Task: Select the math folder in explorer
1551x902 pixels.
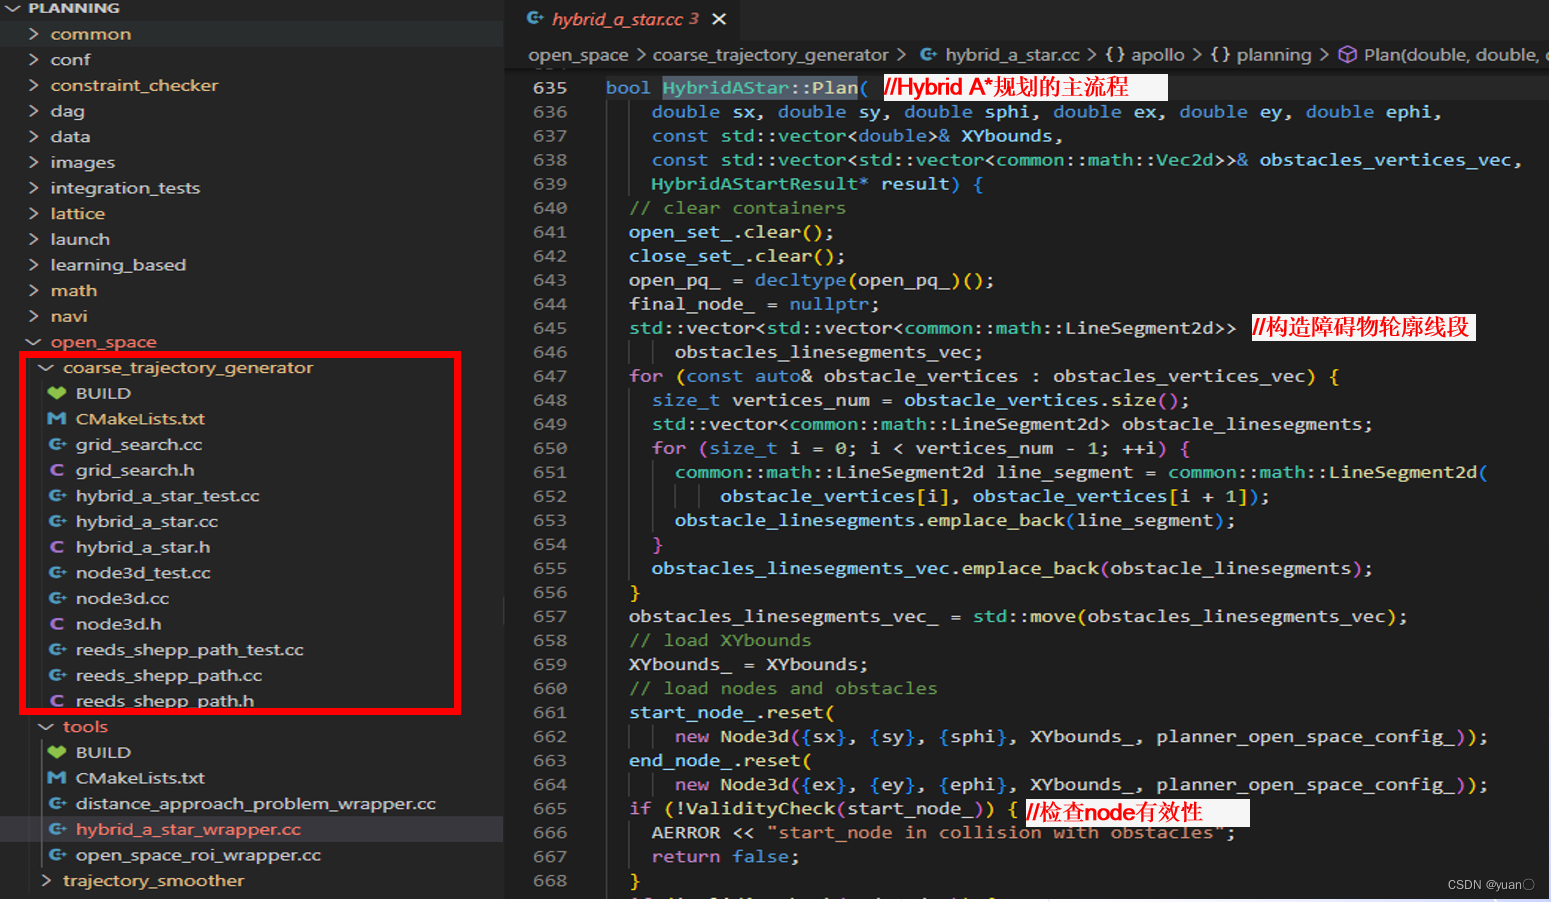Action: [74, 291]
